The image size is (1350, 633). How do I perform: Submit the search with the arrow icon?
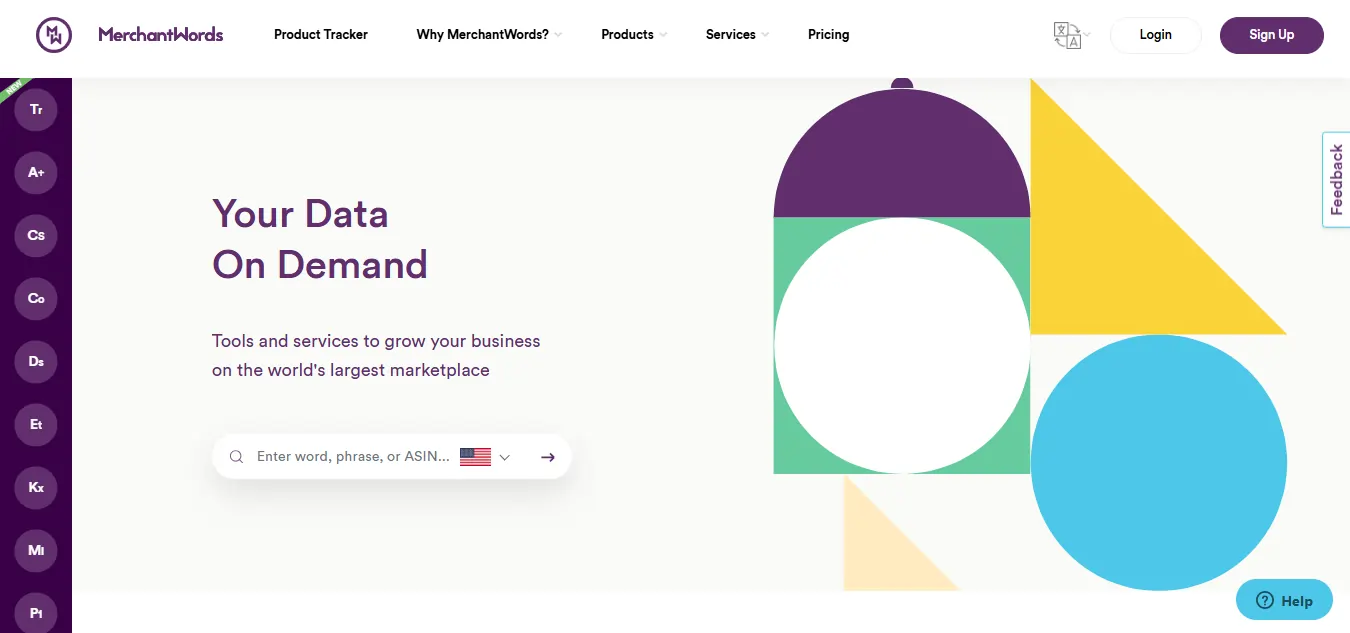pos(547,456)
